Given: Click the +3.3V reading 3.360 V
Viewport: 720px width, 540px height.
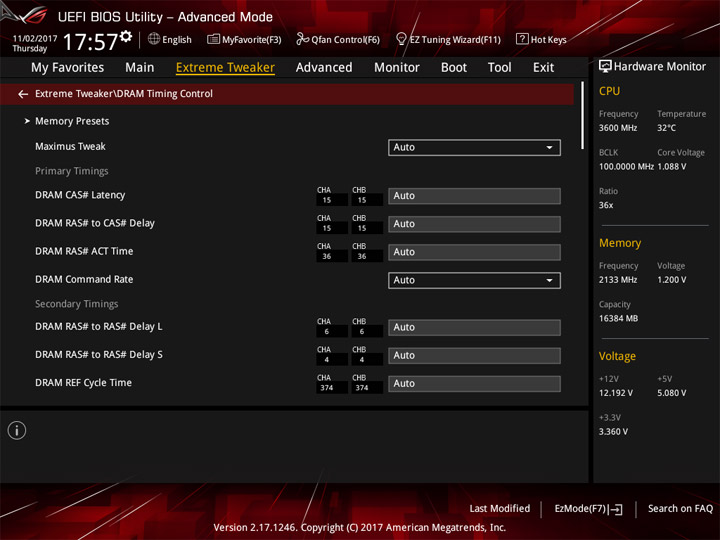Looking at the screenshot, I should pos(613,432).
